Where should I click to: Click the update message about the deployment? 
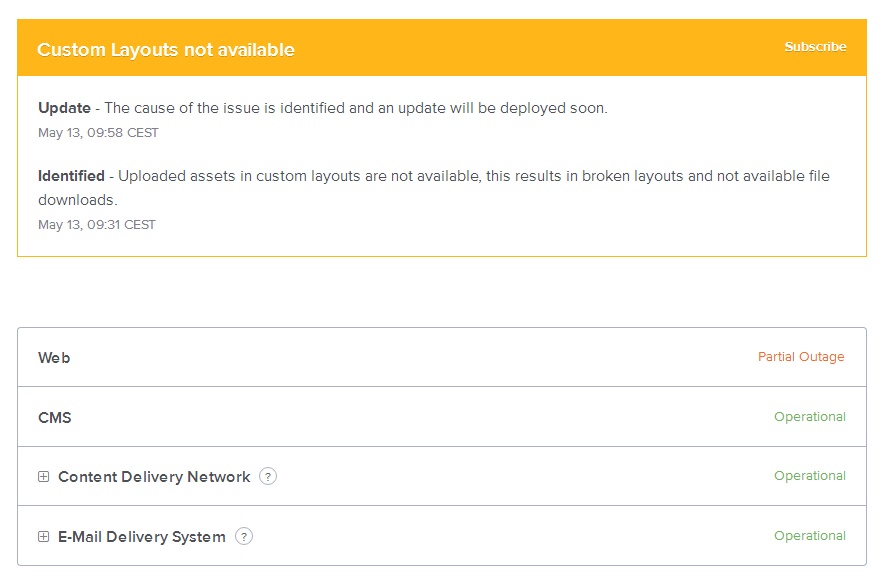point(356,108)
